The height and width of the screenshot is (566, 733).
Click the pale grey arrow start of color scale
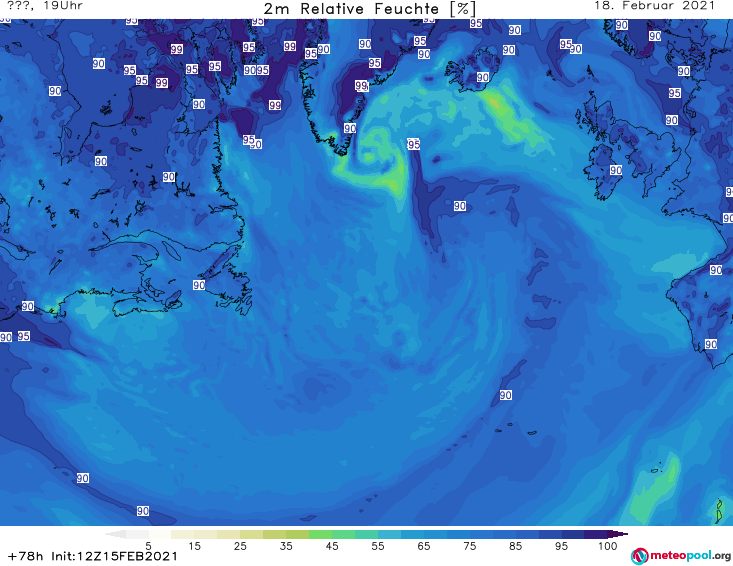pos(116,534)
